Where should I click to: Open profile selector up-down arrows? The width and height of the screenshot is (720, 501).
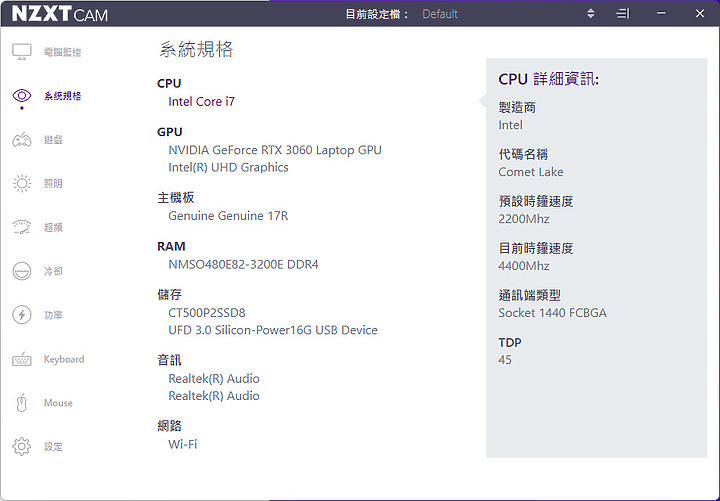point(591,14)
